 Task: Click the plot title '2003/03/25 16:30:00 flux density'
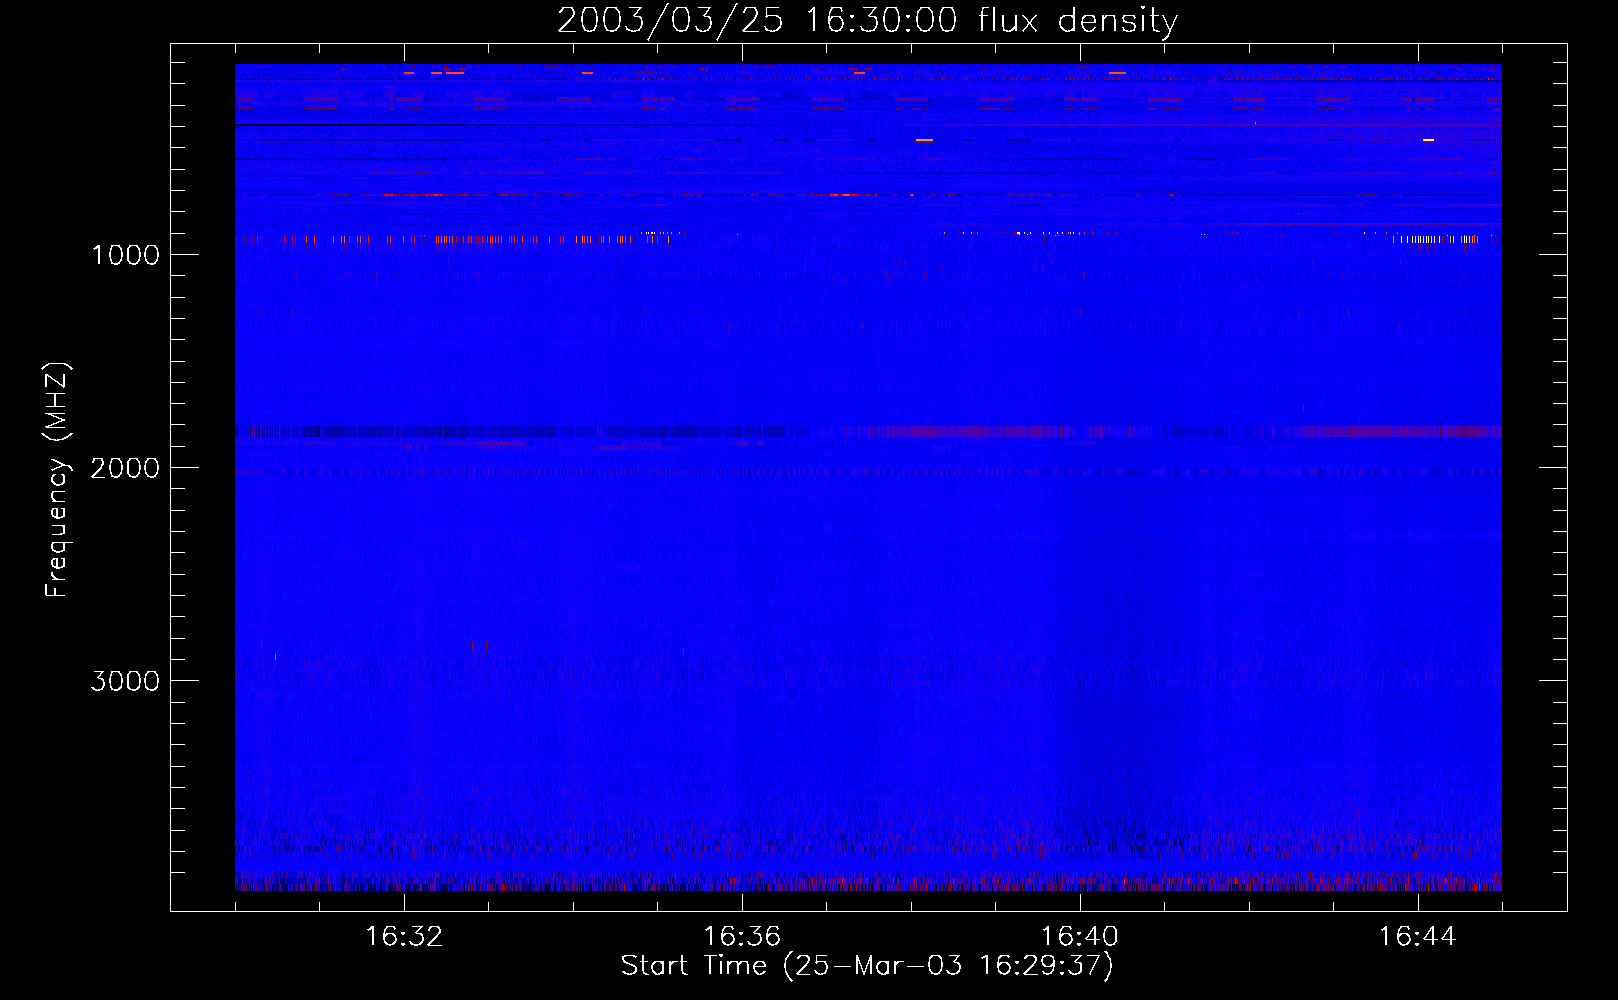click(867, 21)
